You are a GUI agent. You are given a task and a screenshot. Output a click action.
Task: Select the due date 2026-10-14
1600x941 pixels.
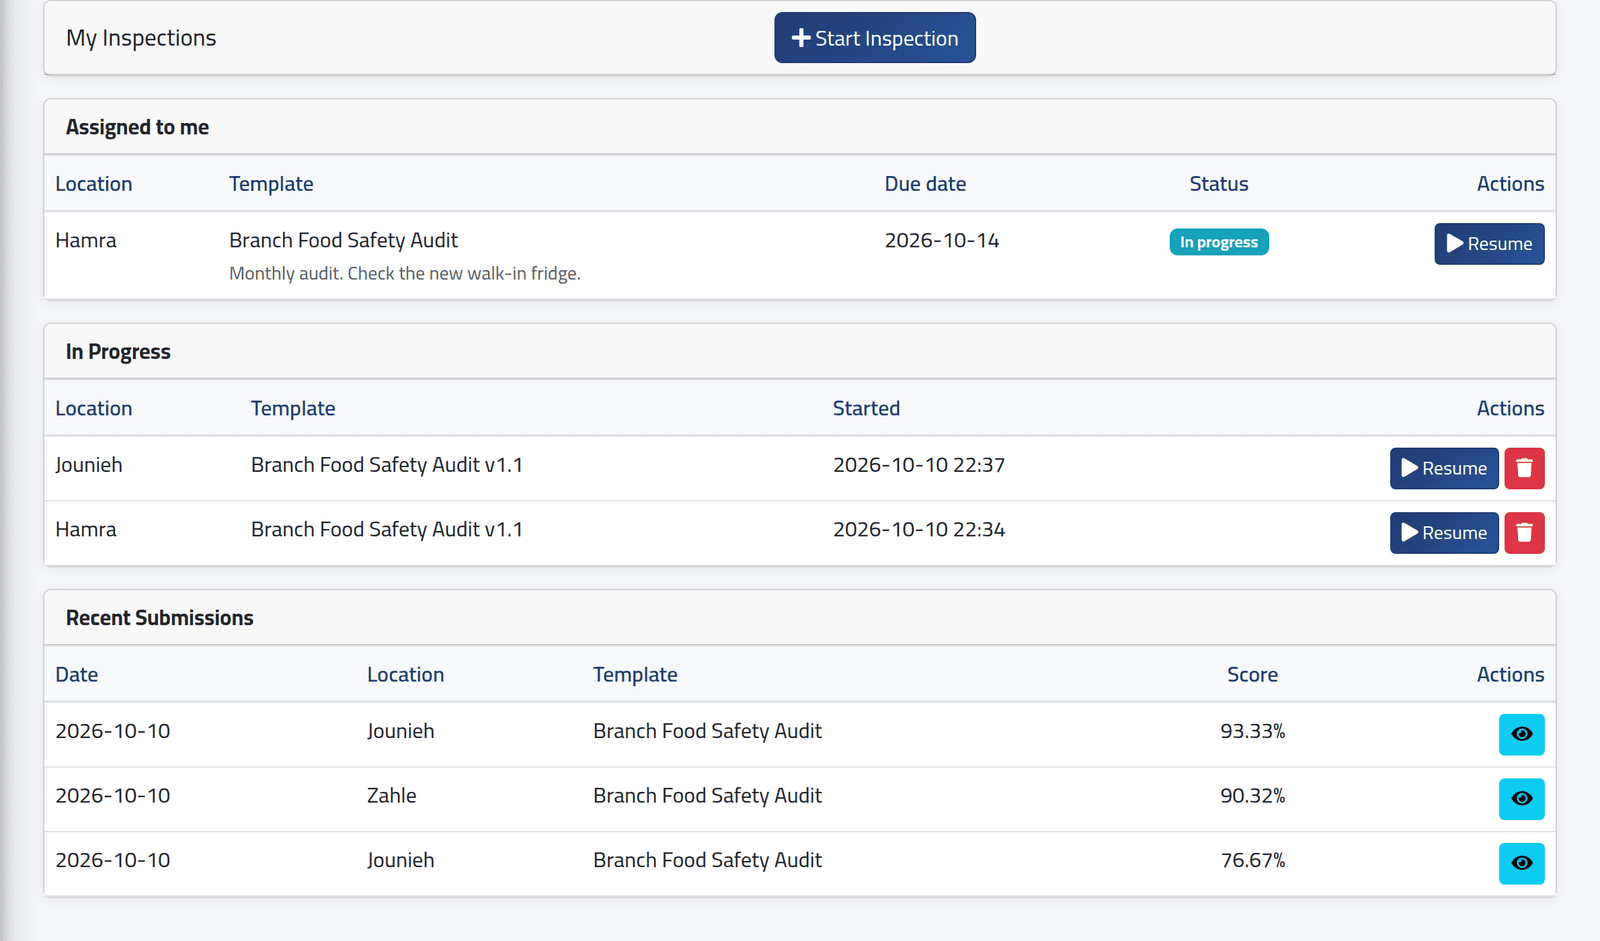942,240
